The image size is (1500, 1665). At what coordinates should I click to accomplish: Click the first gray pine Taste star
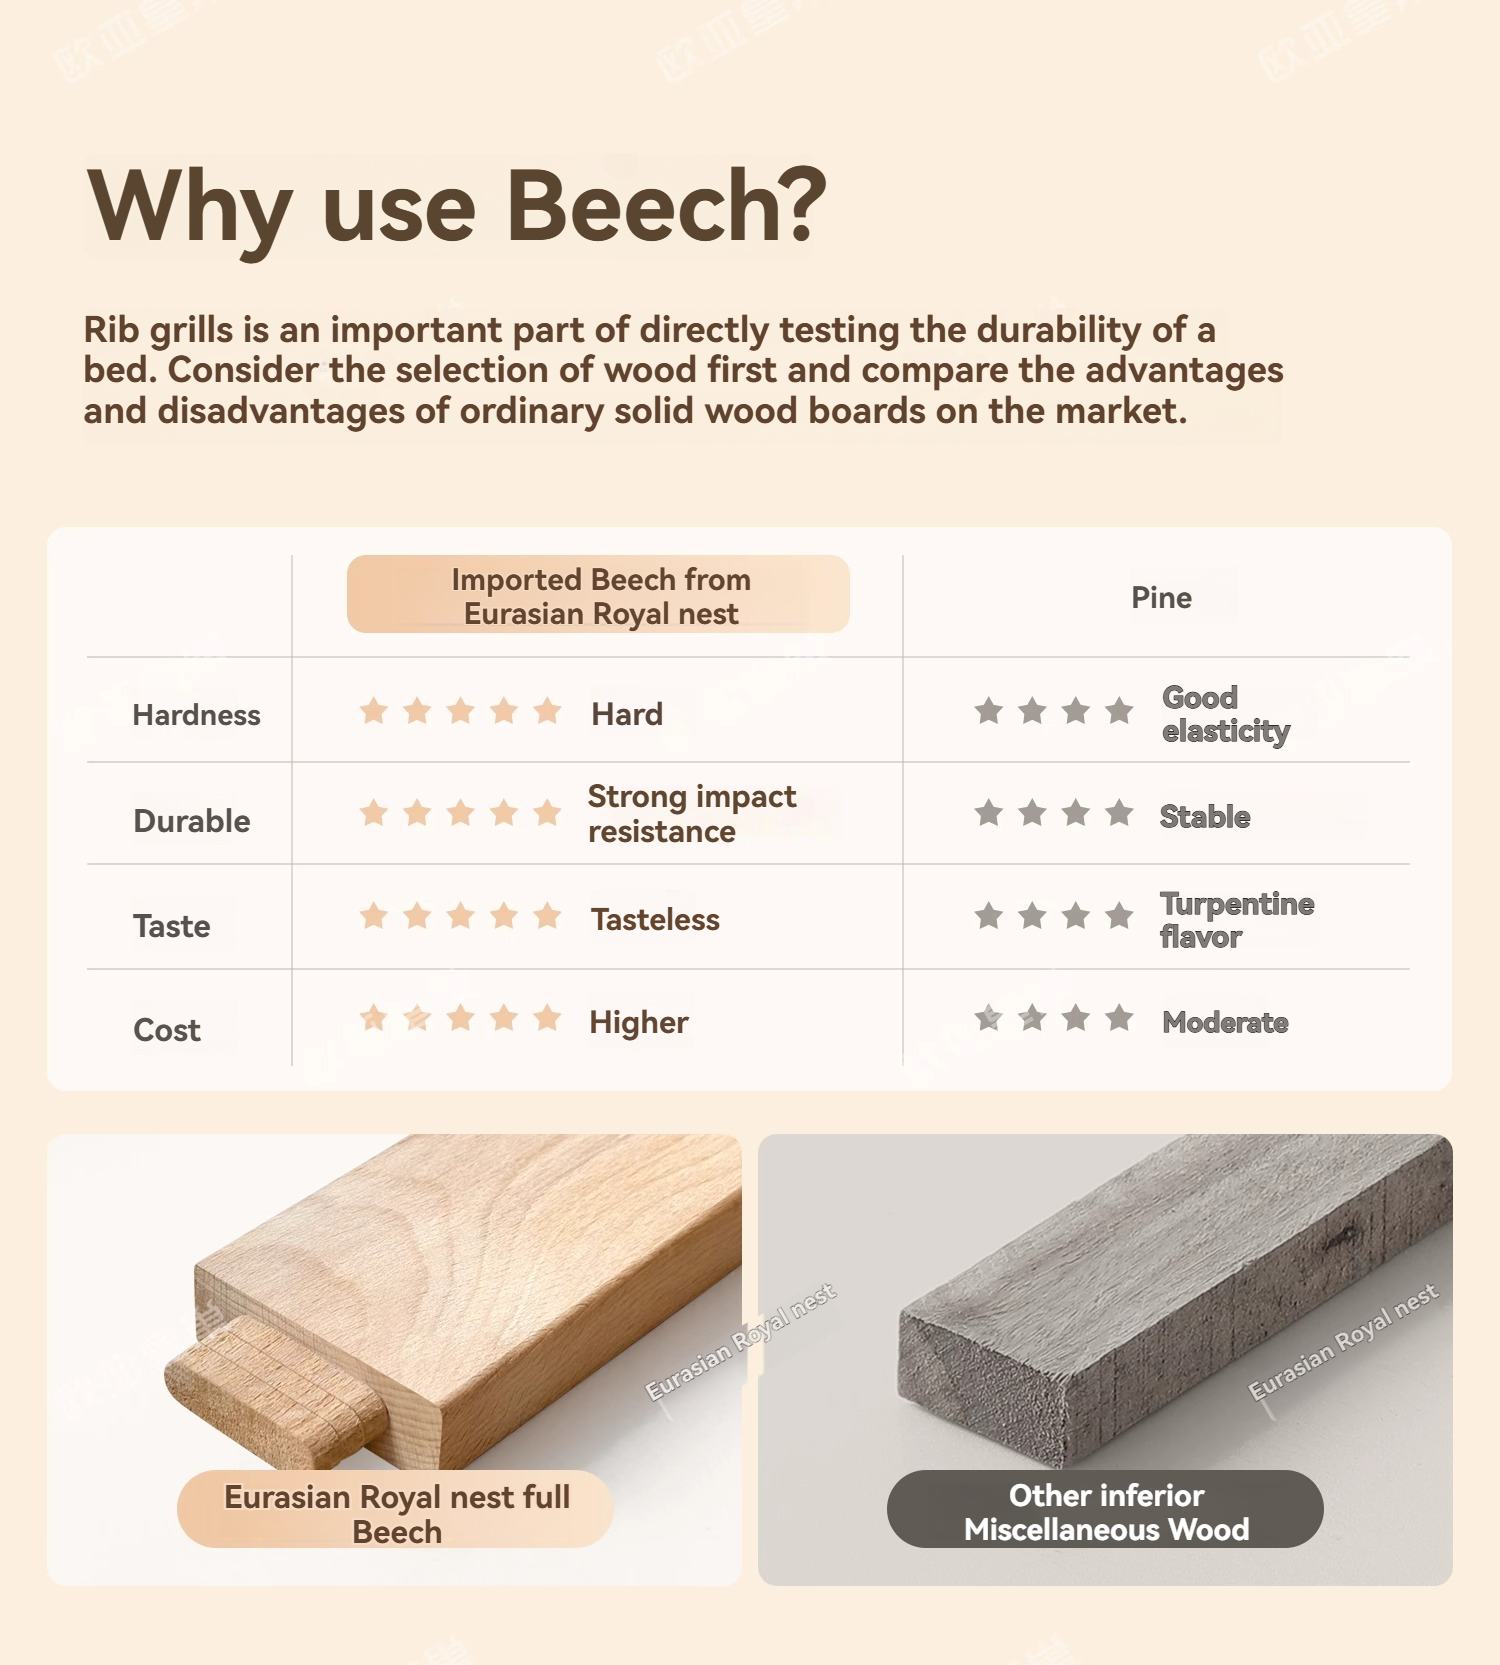pos(989,916)
